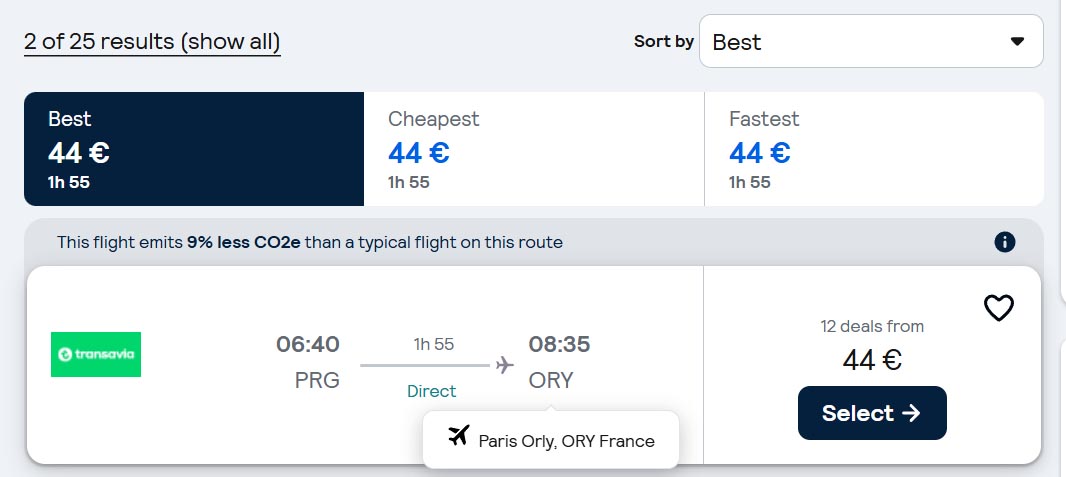Show all 25 results link
Image resolution: width=1066 pixels, height=477 pixels.
point(152,42)
